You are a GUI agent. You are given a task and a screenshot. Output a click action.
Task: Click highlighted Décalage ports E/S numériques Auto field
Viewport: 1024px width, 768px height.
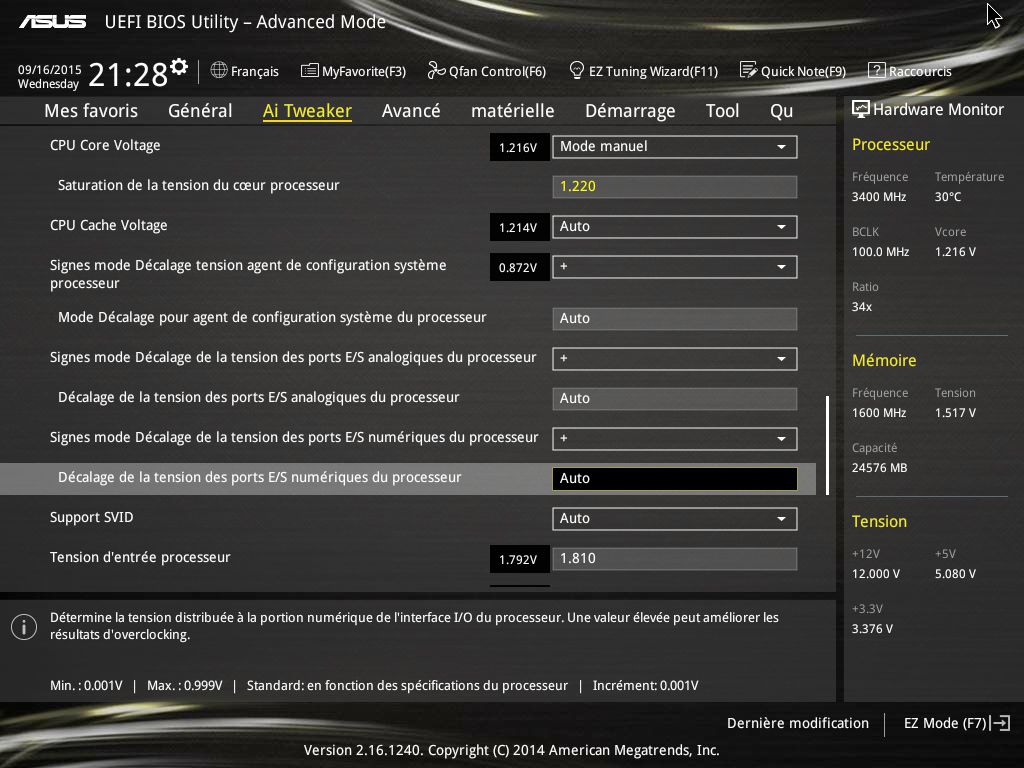point(675,479)
